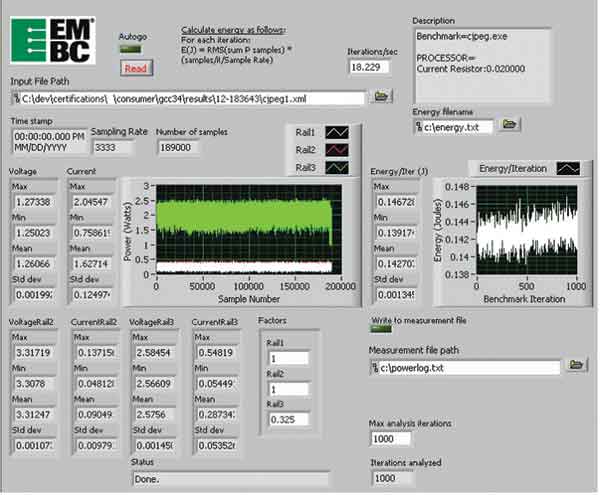Toggle Write to measurement file switch

[x=382, y=329]
